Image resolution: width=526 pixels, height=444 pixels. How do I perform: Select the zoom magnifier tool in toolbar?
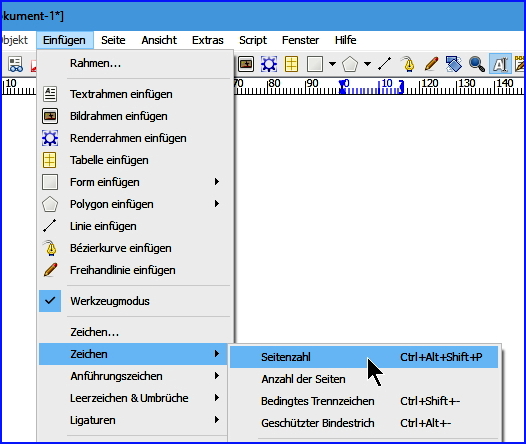pos(477,64)
